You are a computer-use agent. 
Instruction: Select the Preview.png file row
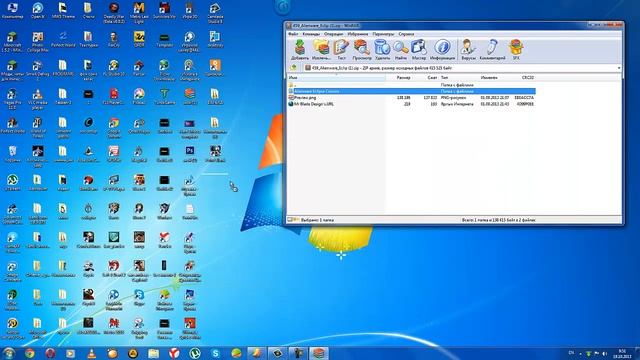click(411, 98)
